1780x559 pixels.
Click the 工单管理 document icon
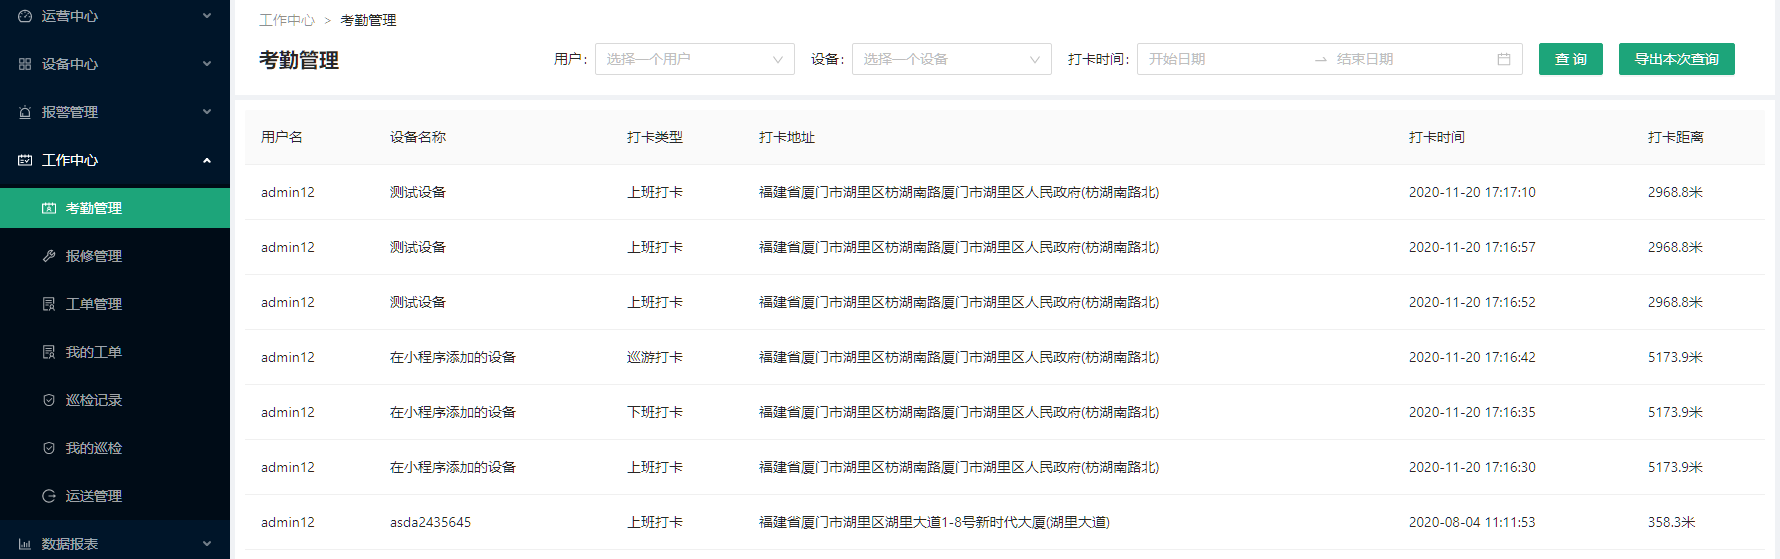tap(49, 304)
